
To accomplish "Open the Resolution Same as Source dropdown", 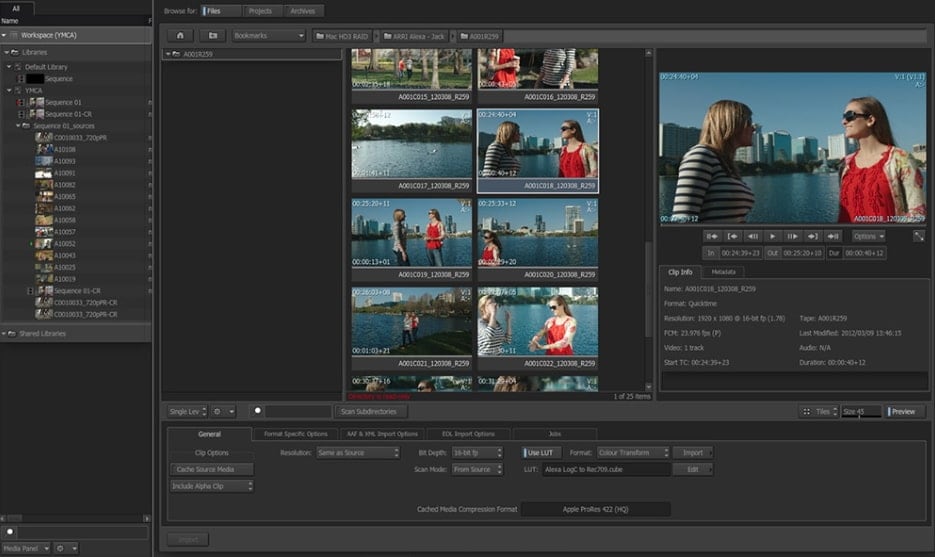I will point(358,453).
